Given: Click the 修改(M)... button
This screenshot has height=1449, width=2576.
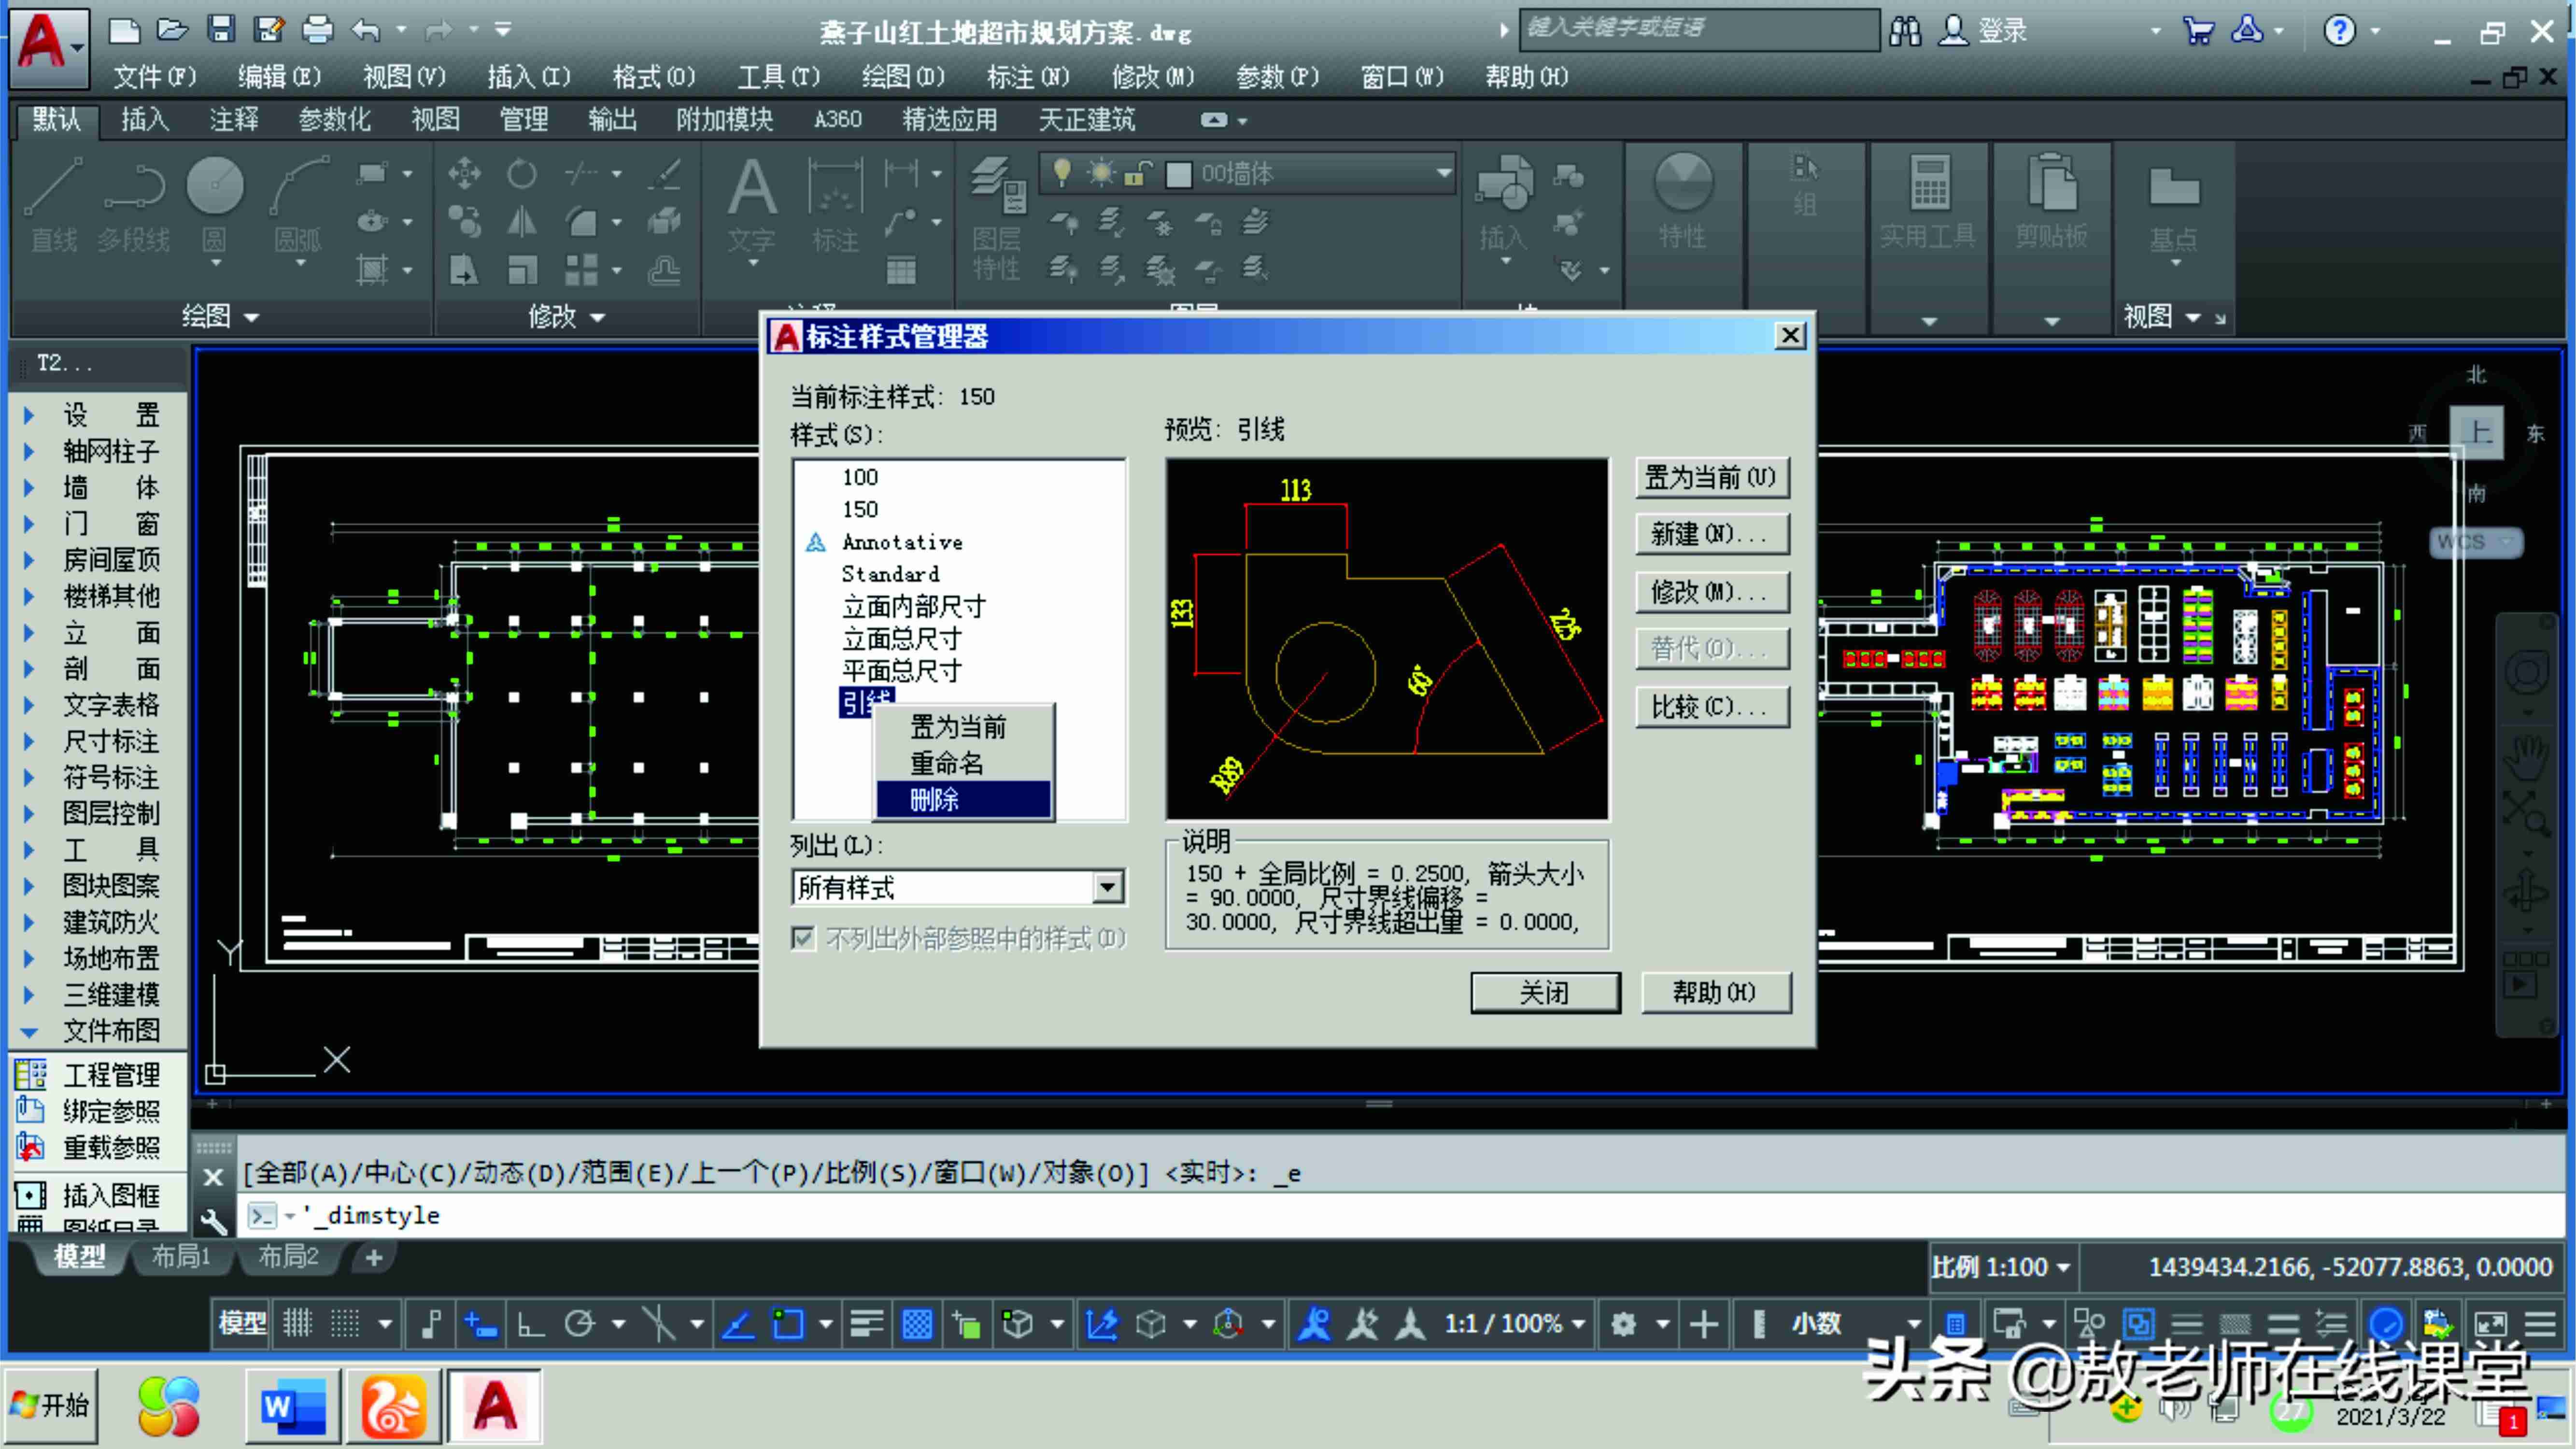Looking at the screenshot, I should (x=1711, y=592).
